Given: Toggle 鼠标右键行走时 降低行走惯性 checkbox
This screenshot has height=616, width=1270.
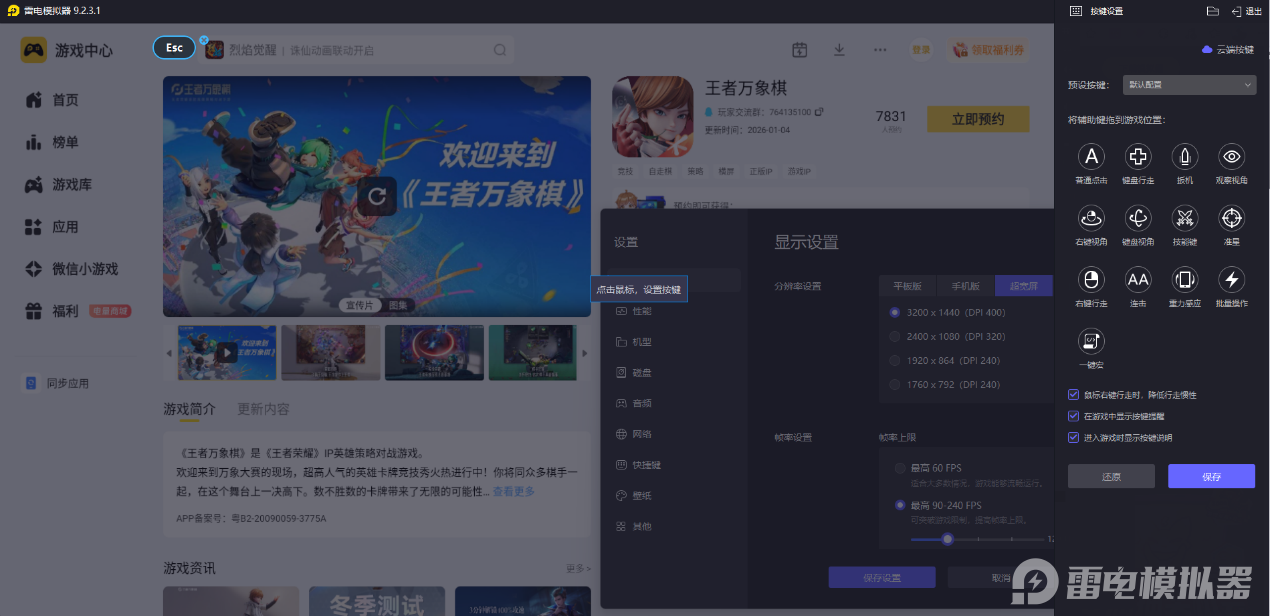Looking at the screenshot, I should (x=1074, y=395).
